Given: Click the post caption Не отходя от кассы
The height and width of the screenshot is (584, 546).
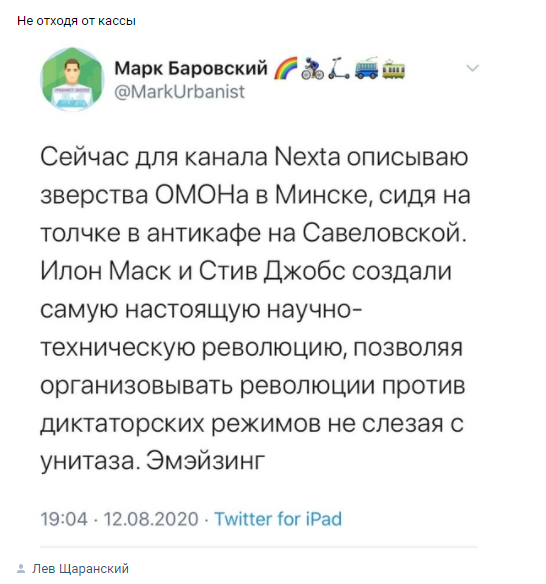Looking at the screenshot, I should click(x=76, y=21).
